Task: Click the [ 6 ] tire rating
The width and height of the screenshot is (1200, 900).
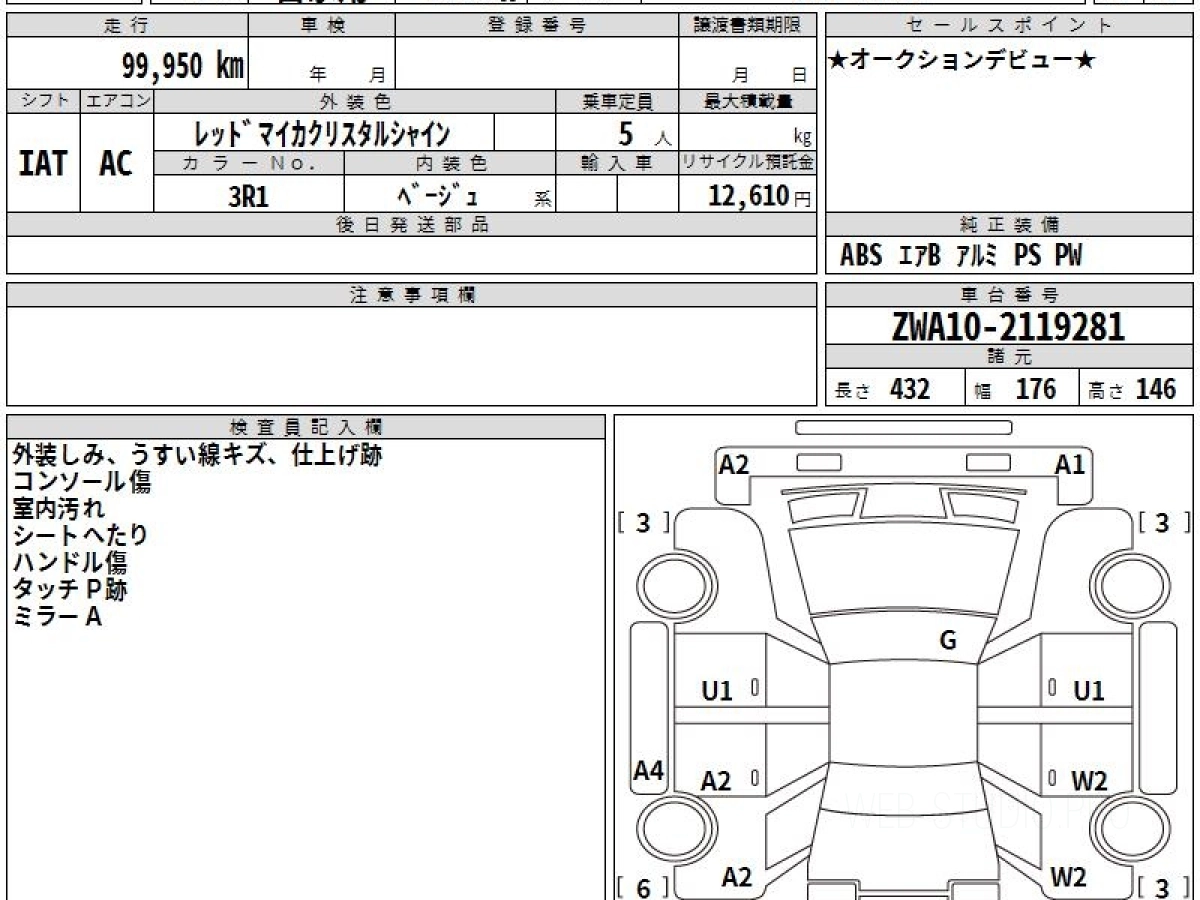Action: point(644,887)
